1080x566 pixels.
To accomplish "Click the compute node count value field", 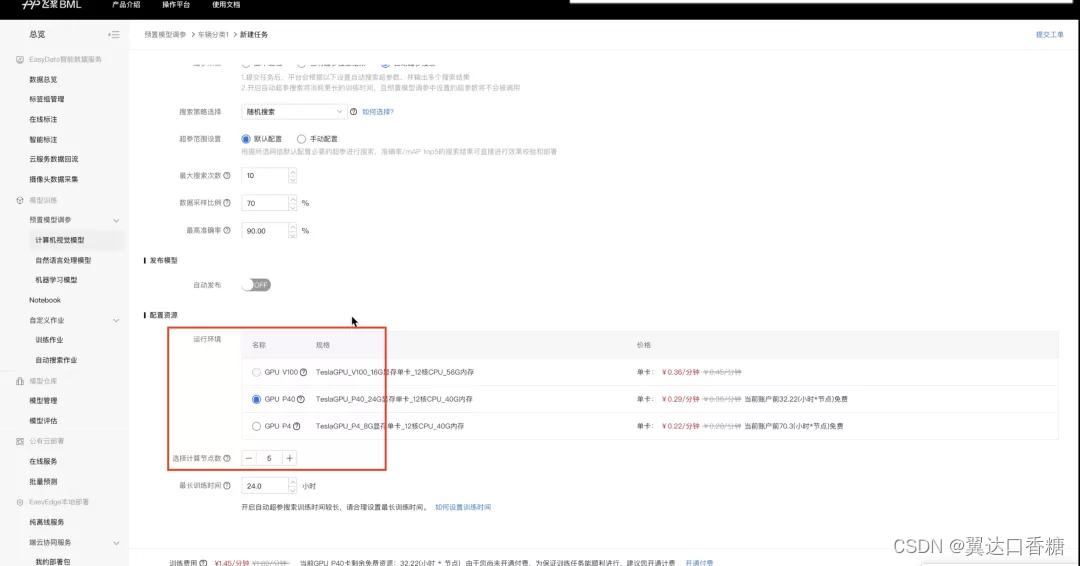I will pos(269,459).
